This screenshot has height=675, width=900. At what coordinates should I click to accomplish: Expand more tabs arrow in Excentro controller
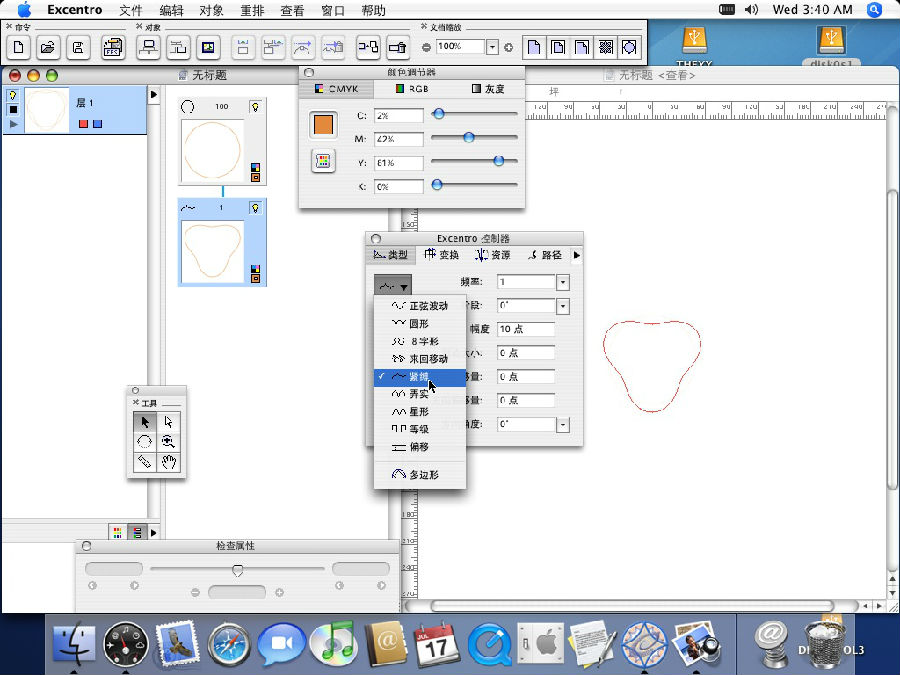coord(577,255)
